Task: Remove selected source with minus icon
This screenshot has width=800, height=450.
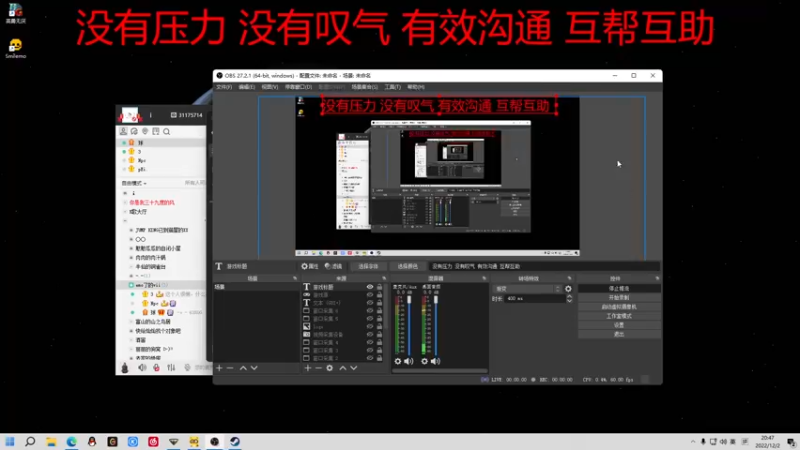Action: coord(318,368)
